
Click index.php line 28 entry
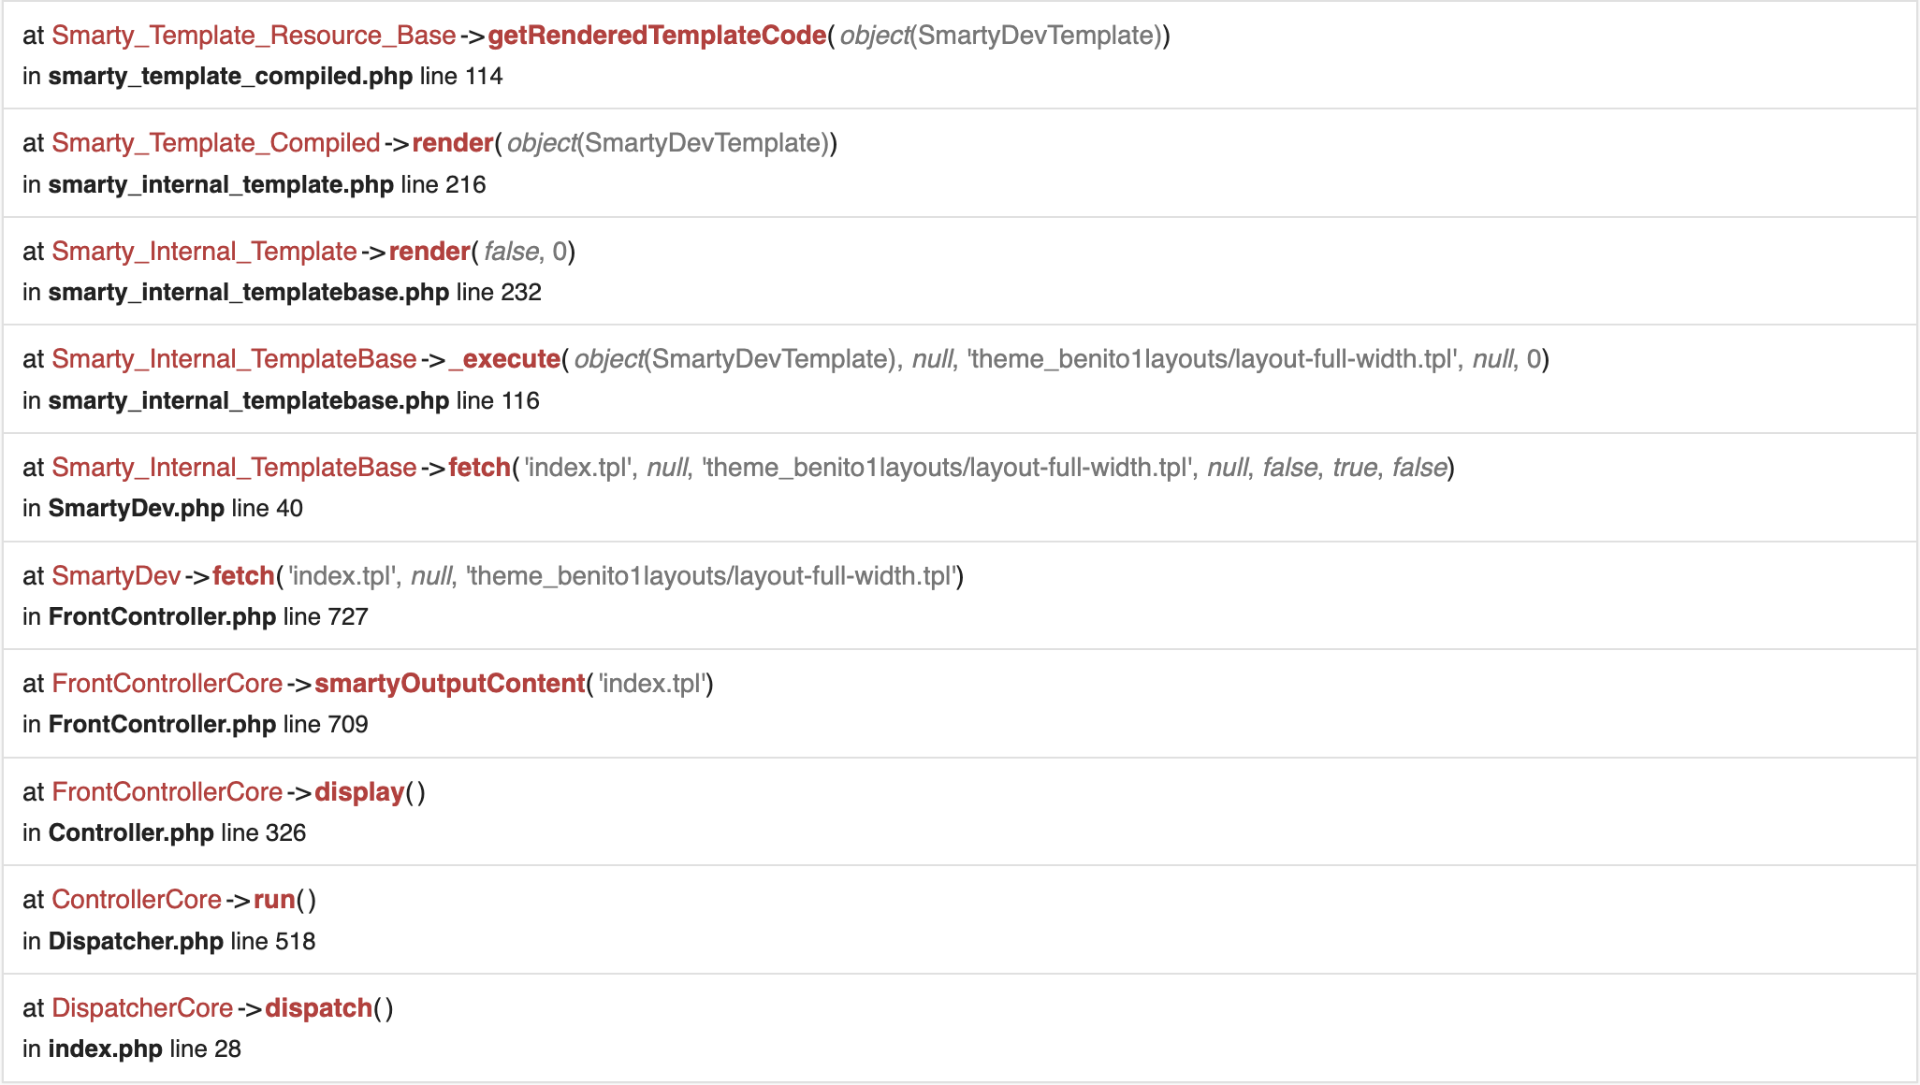[132, 1049]
